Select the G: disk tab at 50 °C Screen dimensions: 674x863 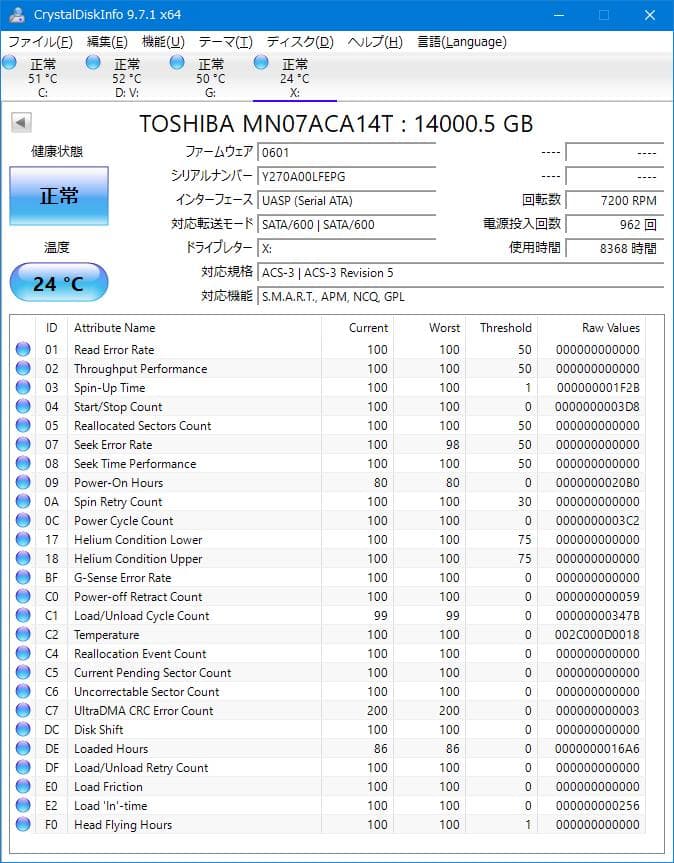click(211, 78)
